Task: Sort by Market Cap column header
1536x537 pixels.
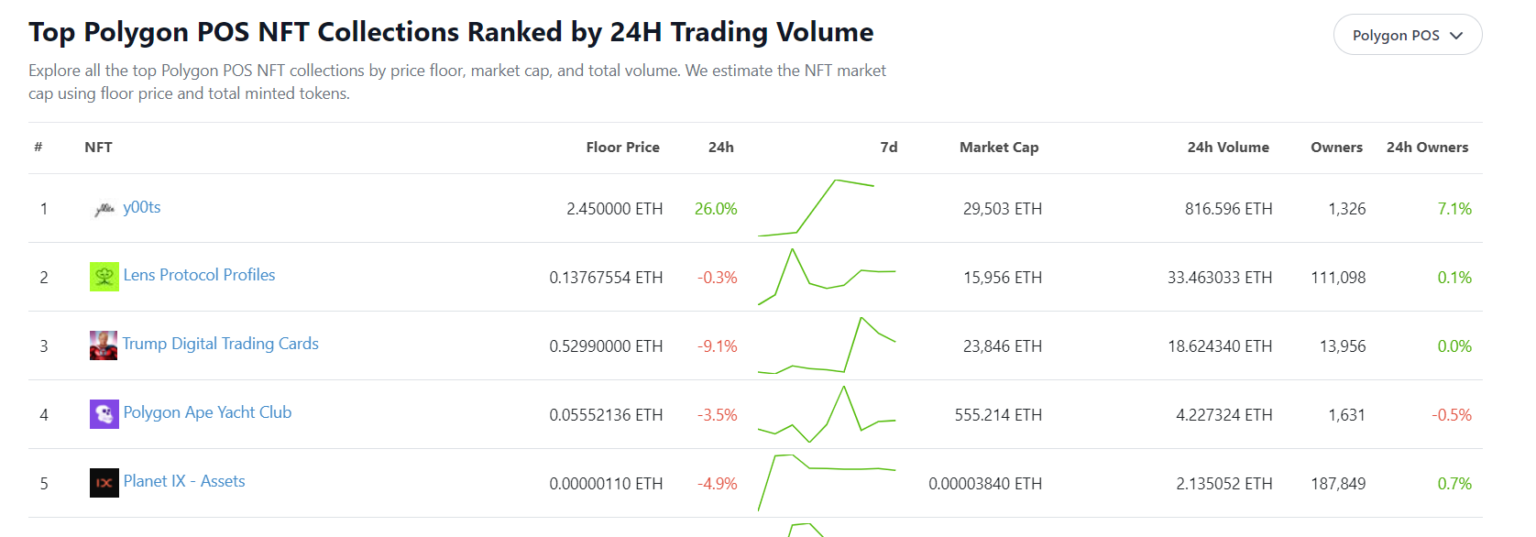Action: click(998, 147)
